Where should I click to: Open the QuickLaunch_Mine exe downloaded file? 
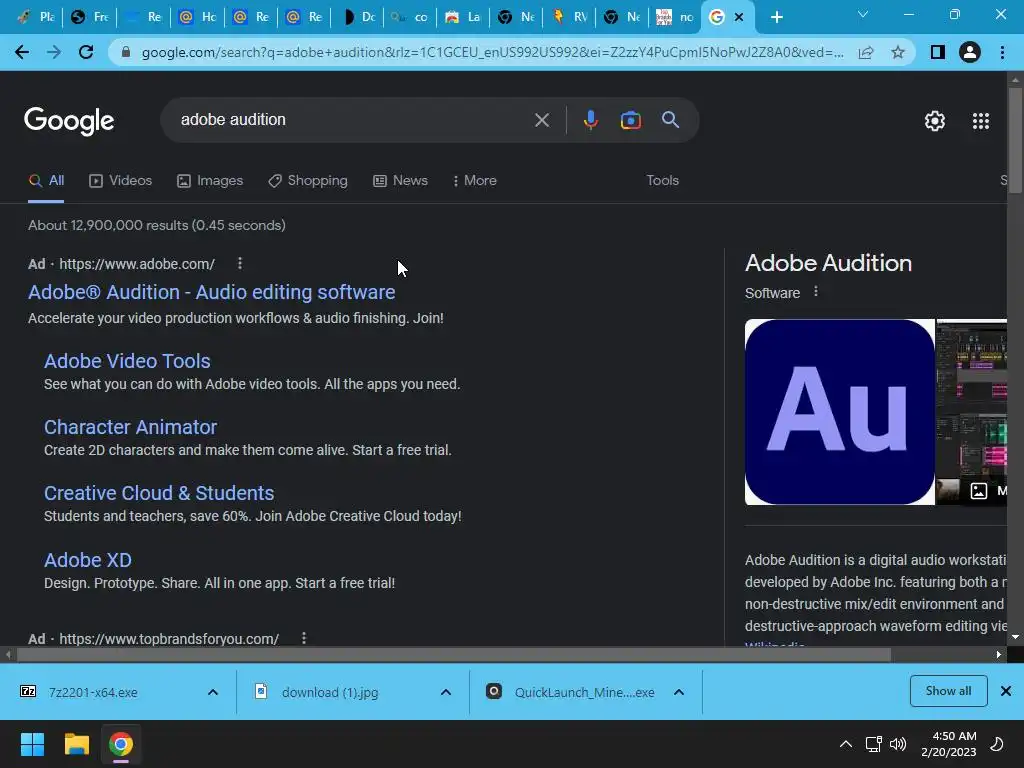pos(584,692)
